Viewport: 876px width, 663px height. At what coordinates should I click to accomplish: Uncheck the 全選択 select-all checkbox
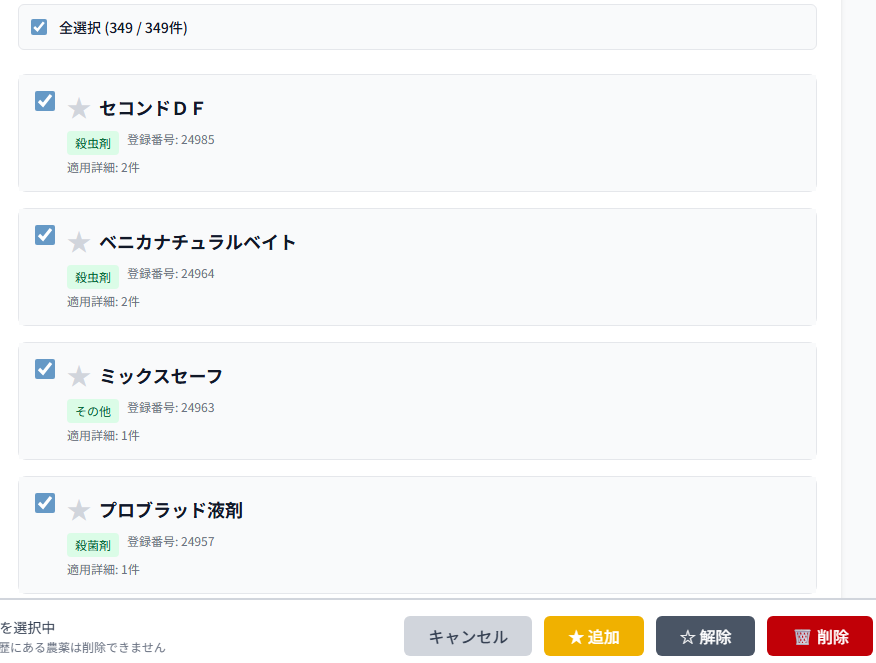[39, 27]
